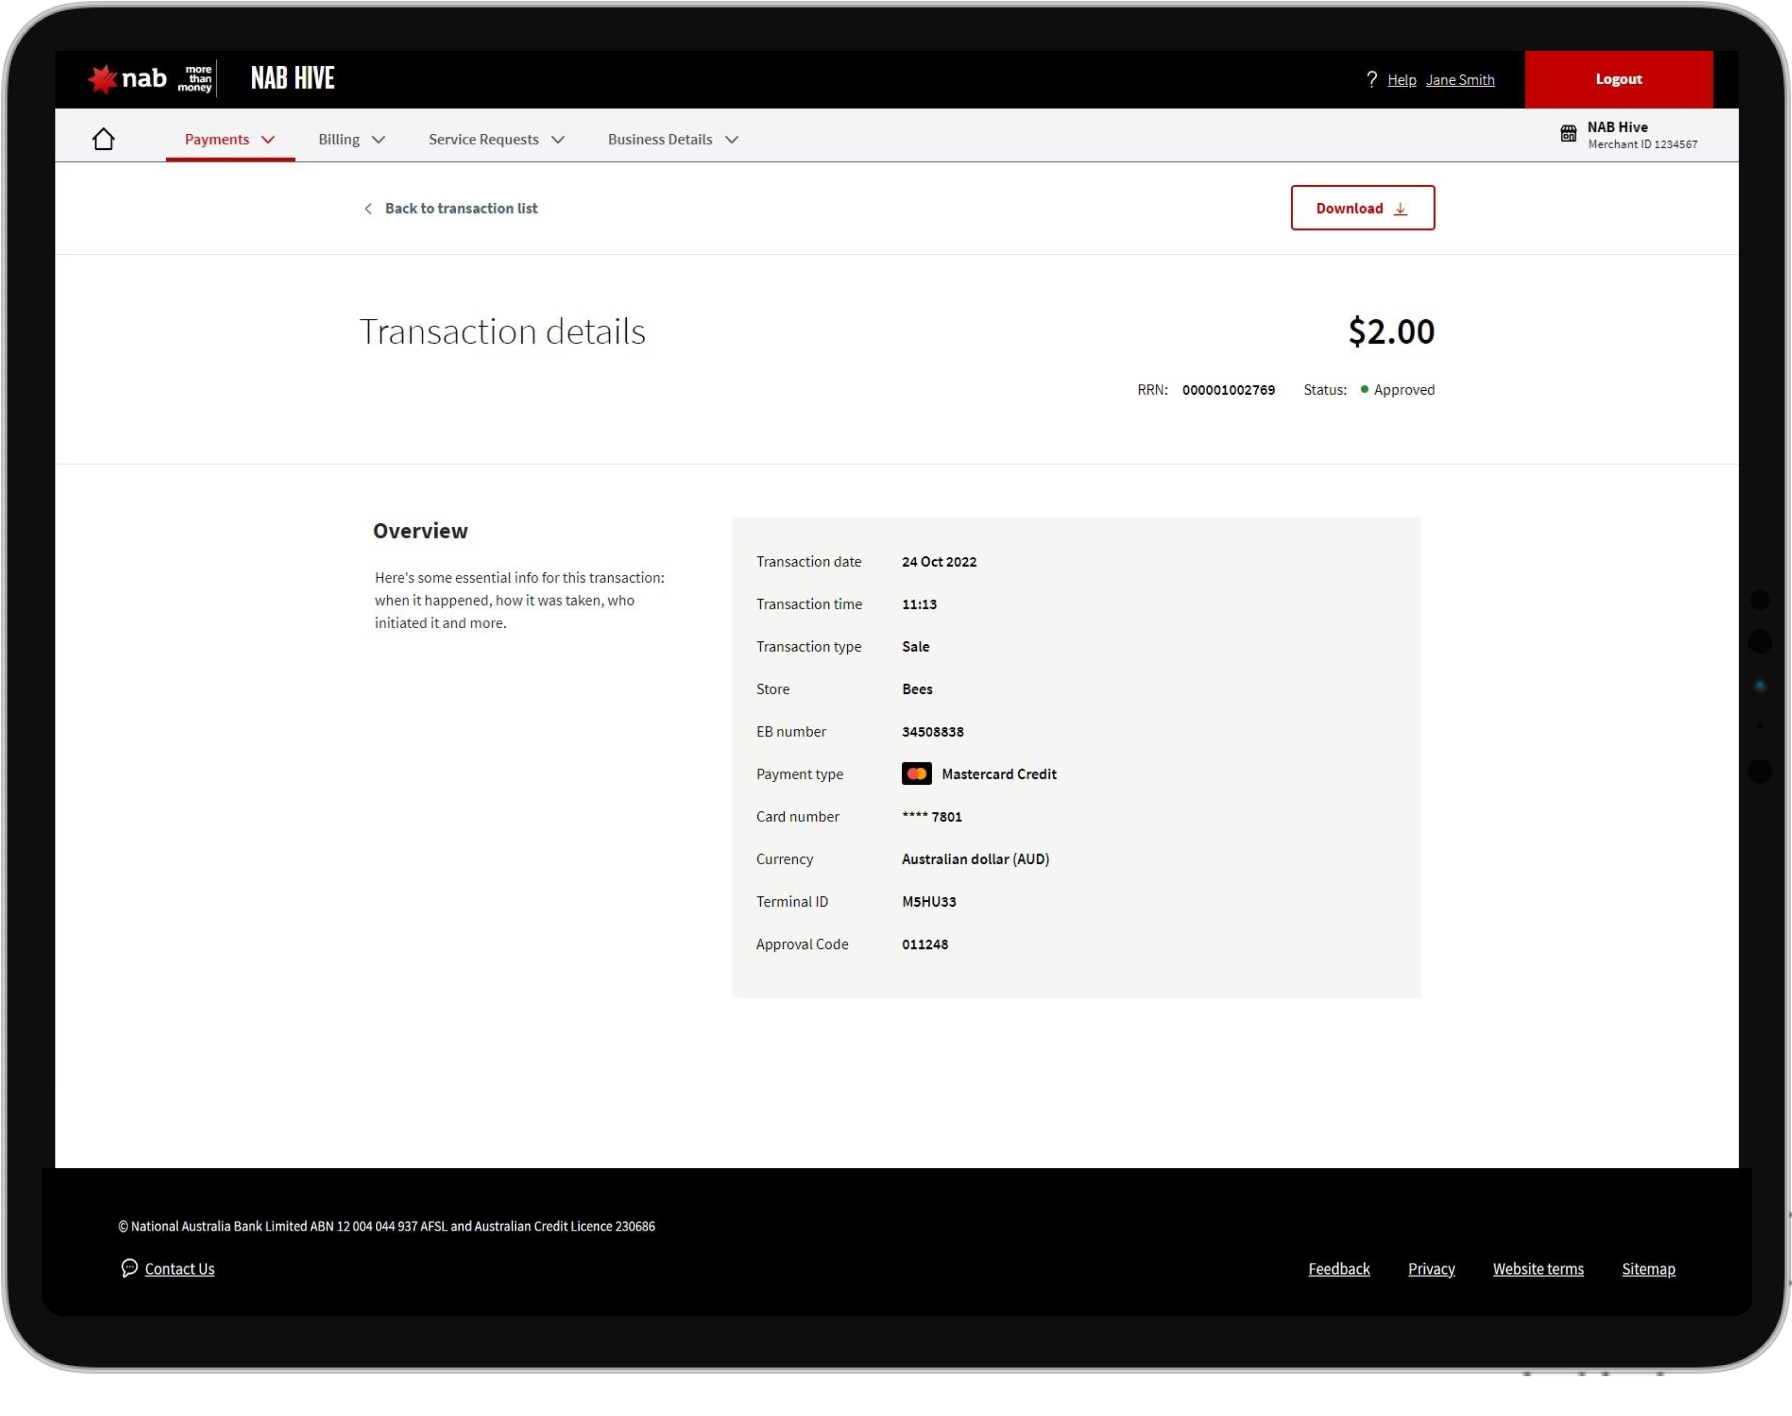Open the Jane Smith profile link

[1459, 80]
